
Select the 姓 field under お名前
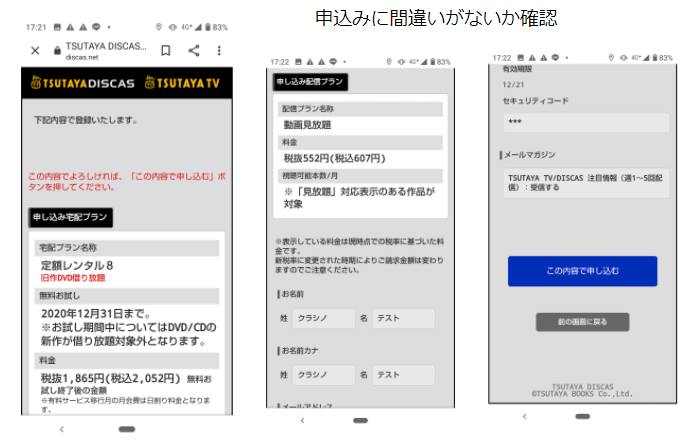point(320,319)
